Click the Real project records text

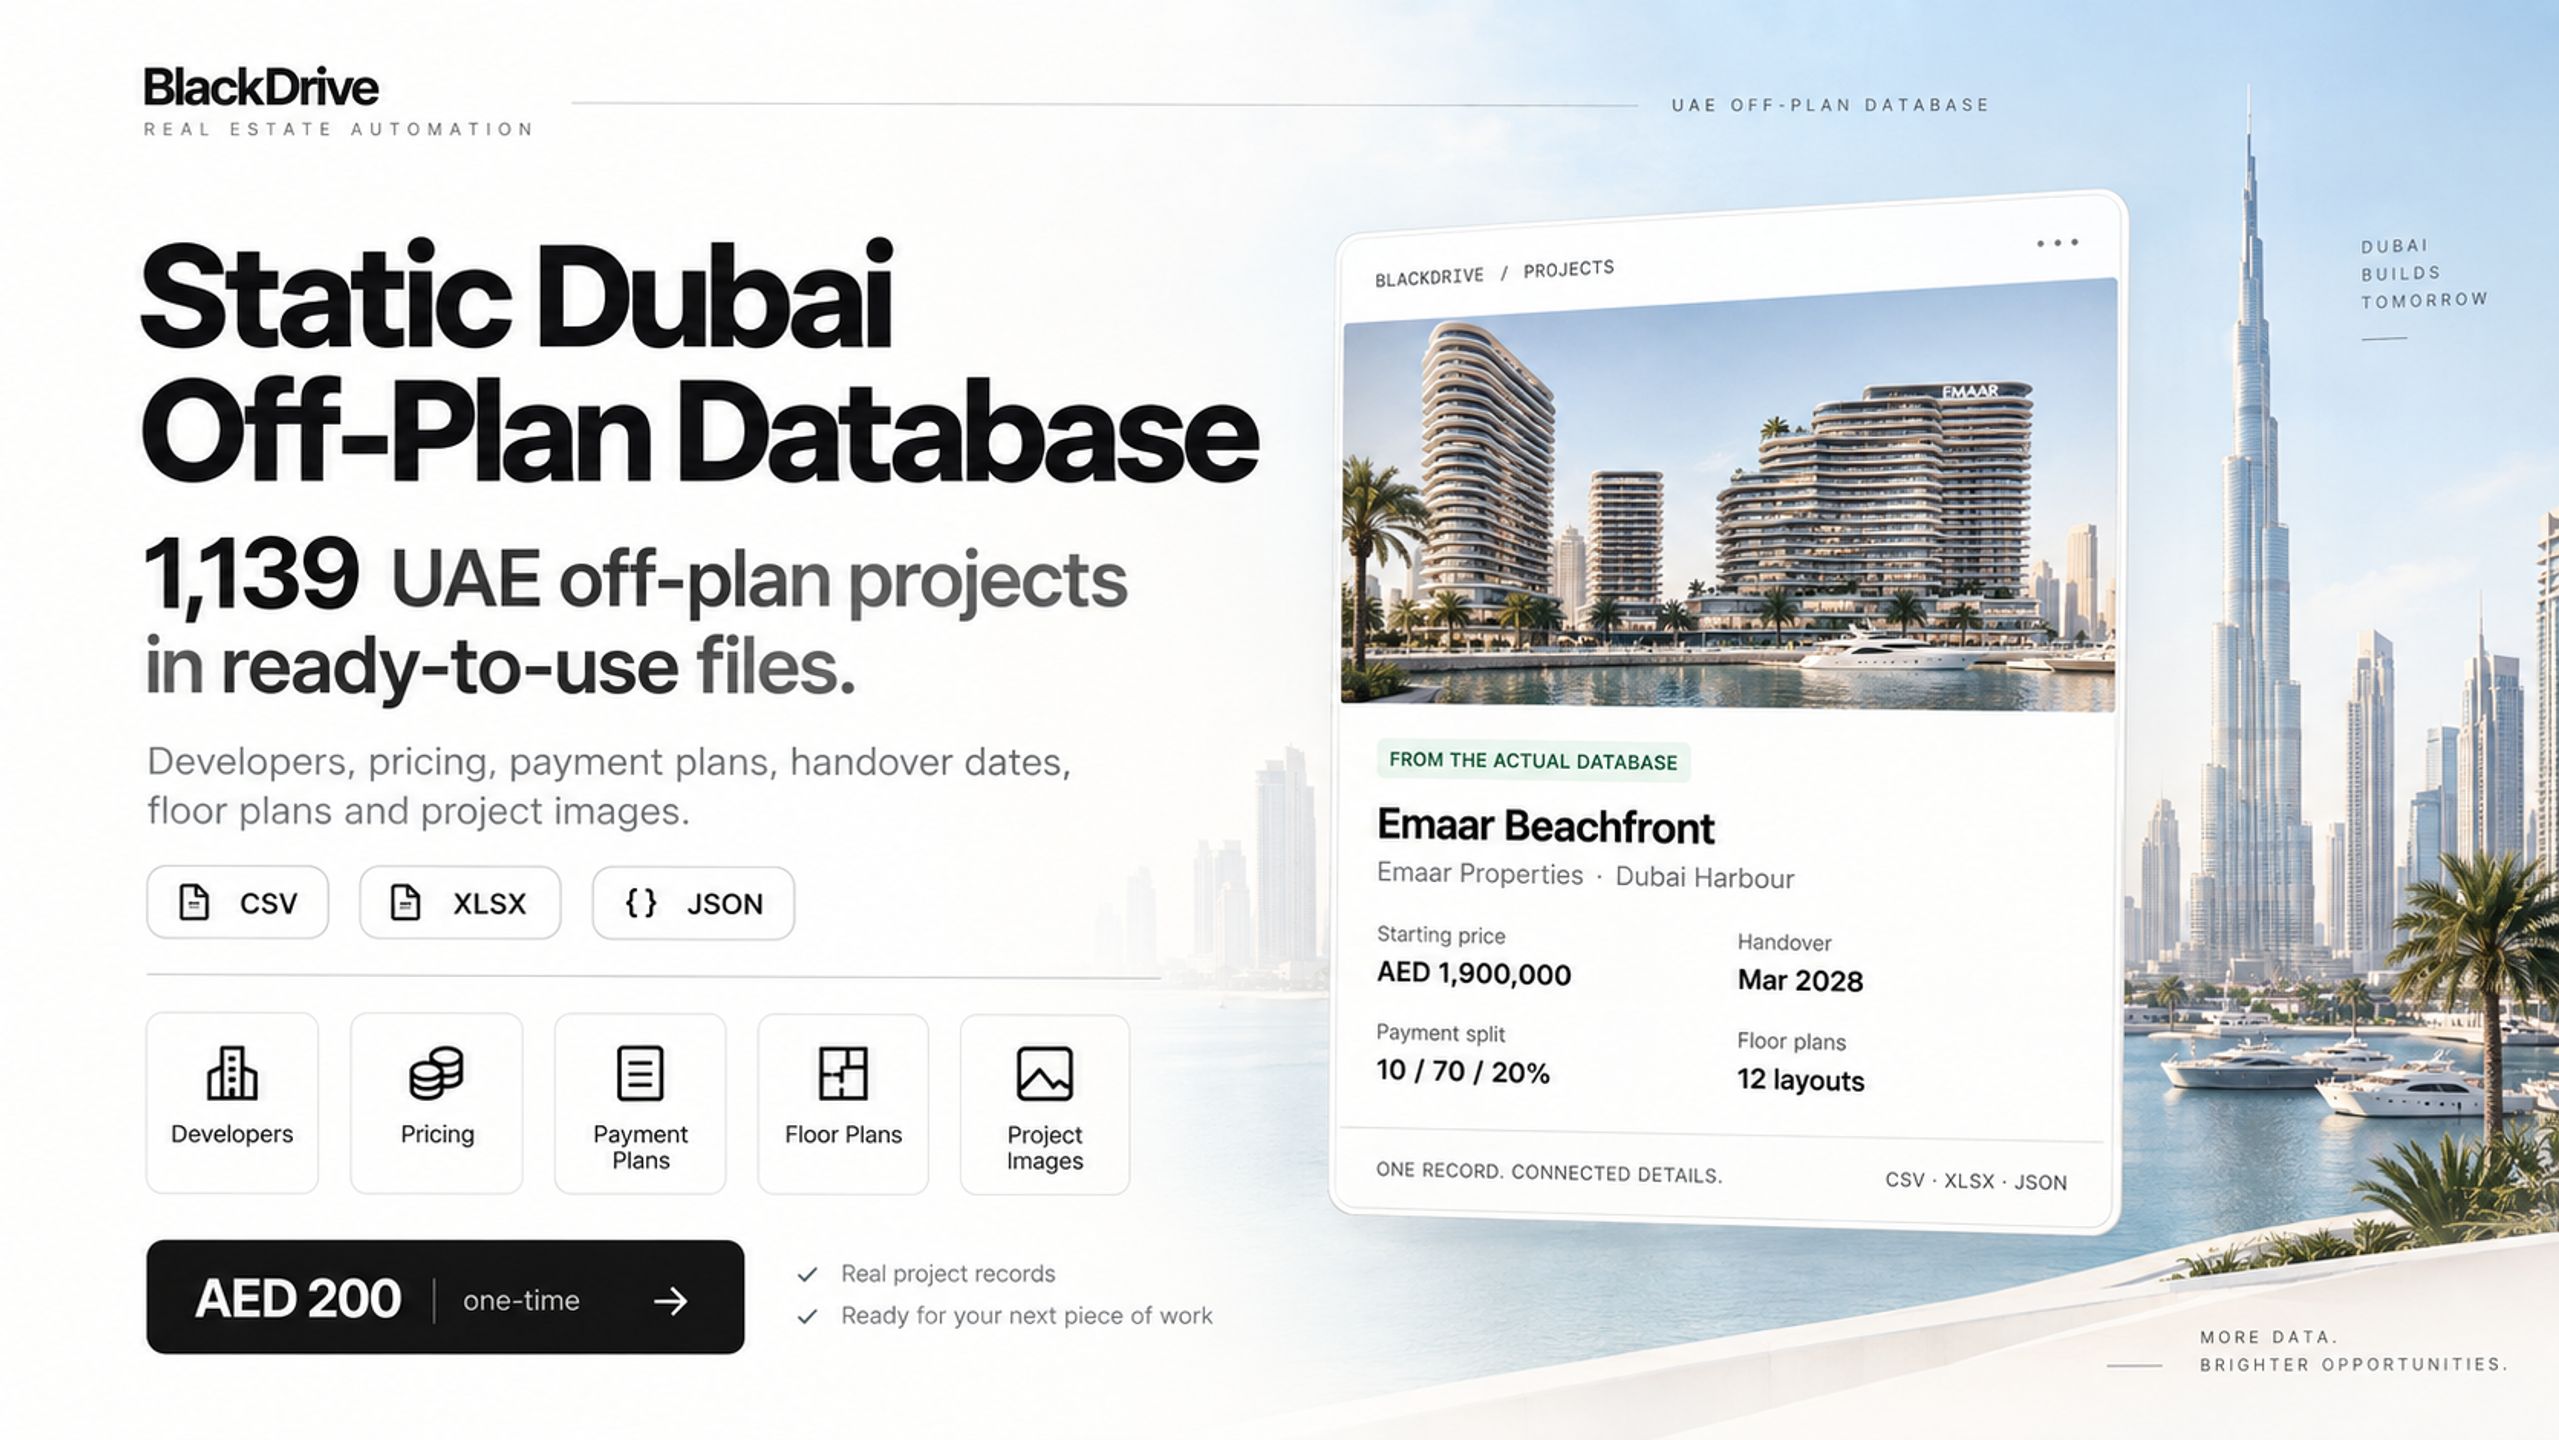[x=948, y=1274]
